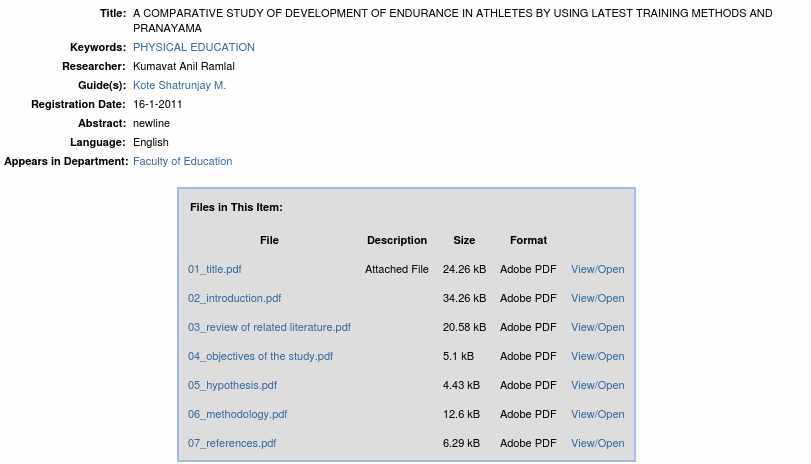Viewport: 811px width, 464px height.
Task: Click View/Open for 06_methodology.pdf
Action: point(597,414)
